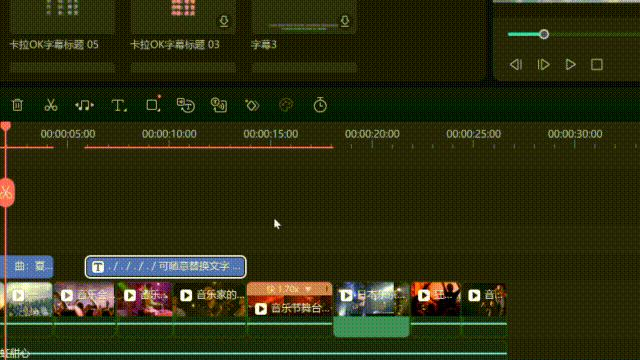Viewport: 640px width, 360px height.
Task: Download 字幕3 template using its download arrow
Action: click(x=345, y=21)
